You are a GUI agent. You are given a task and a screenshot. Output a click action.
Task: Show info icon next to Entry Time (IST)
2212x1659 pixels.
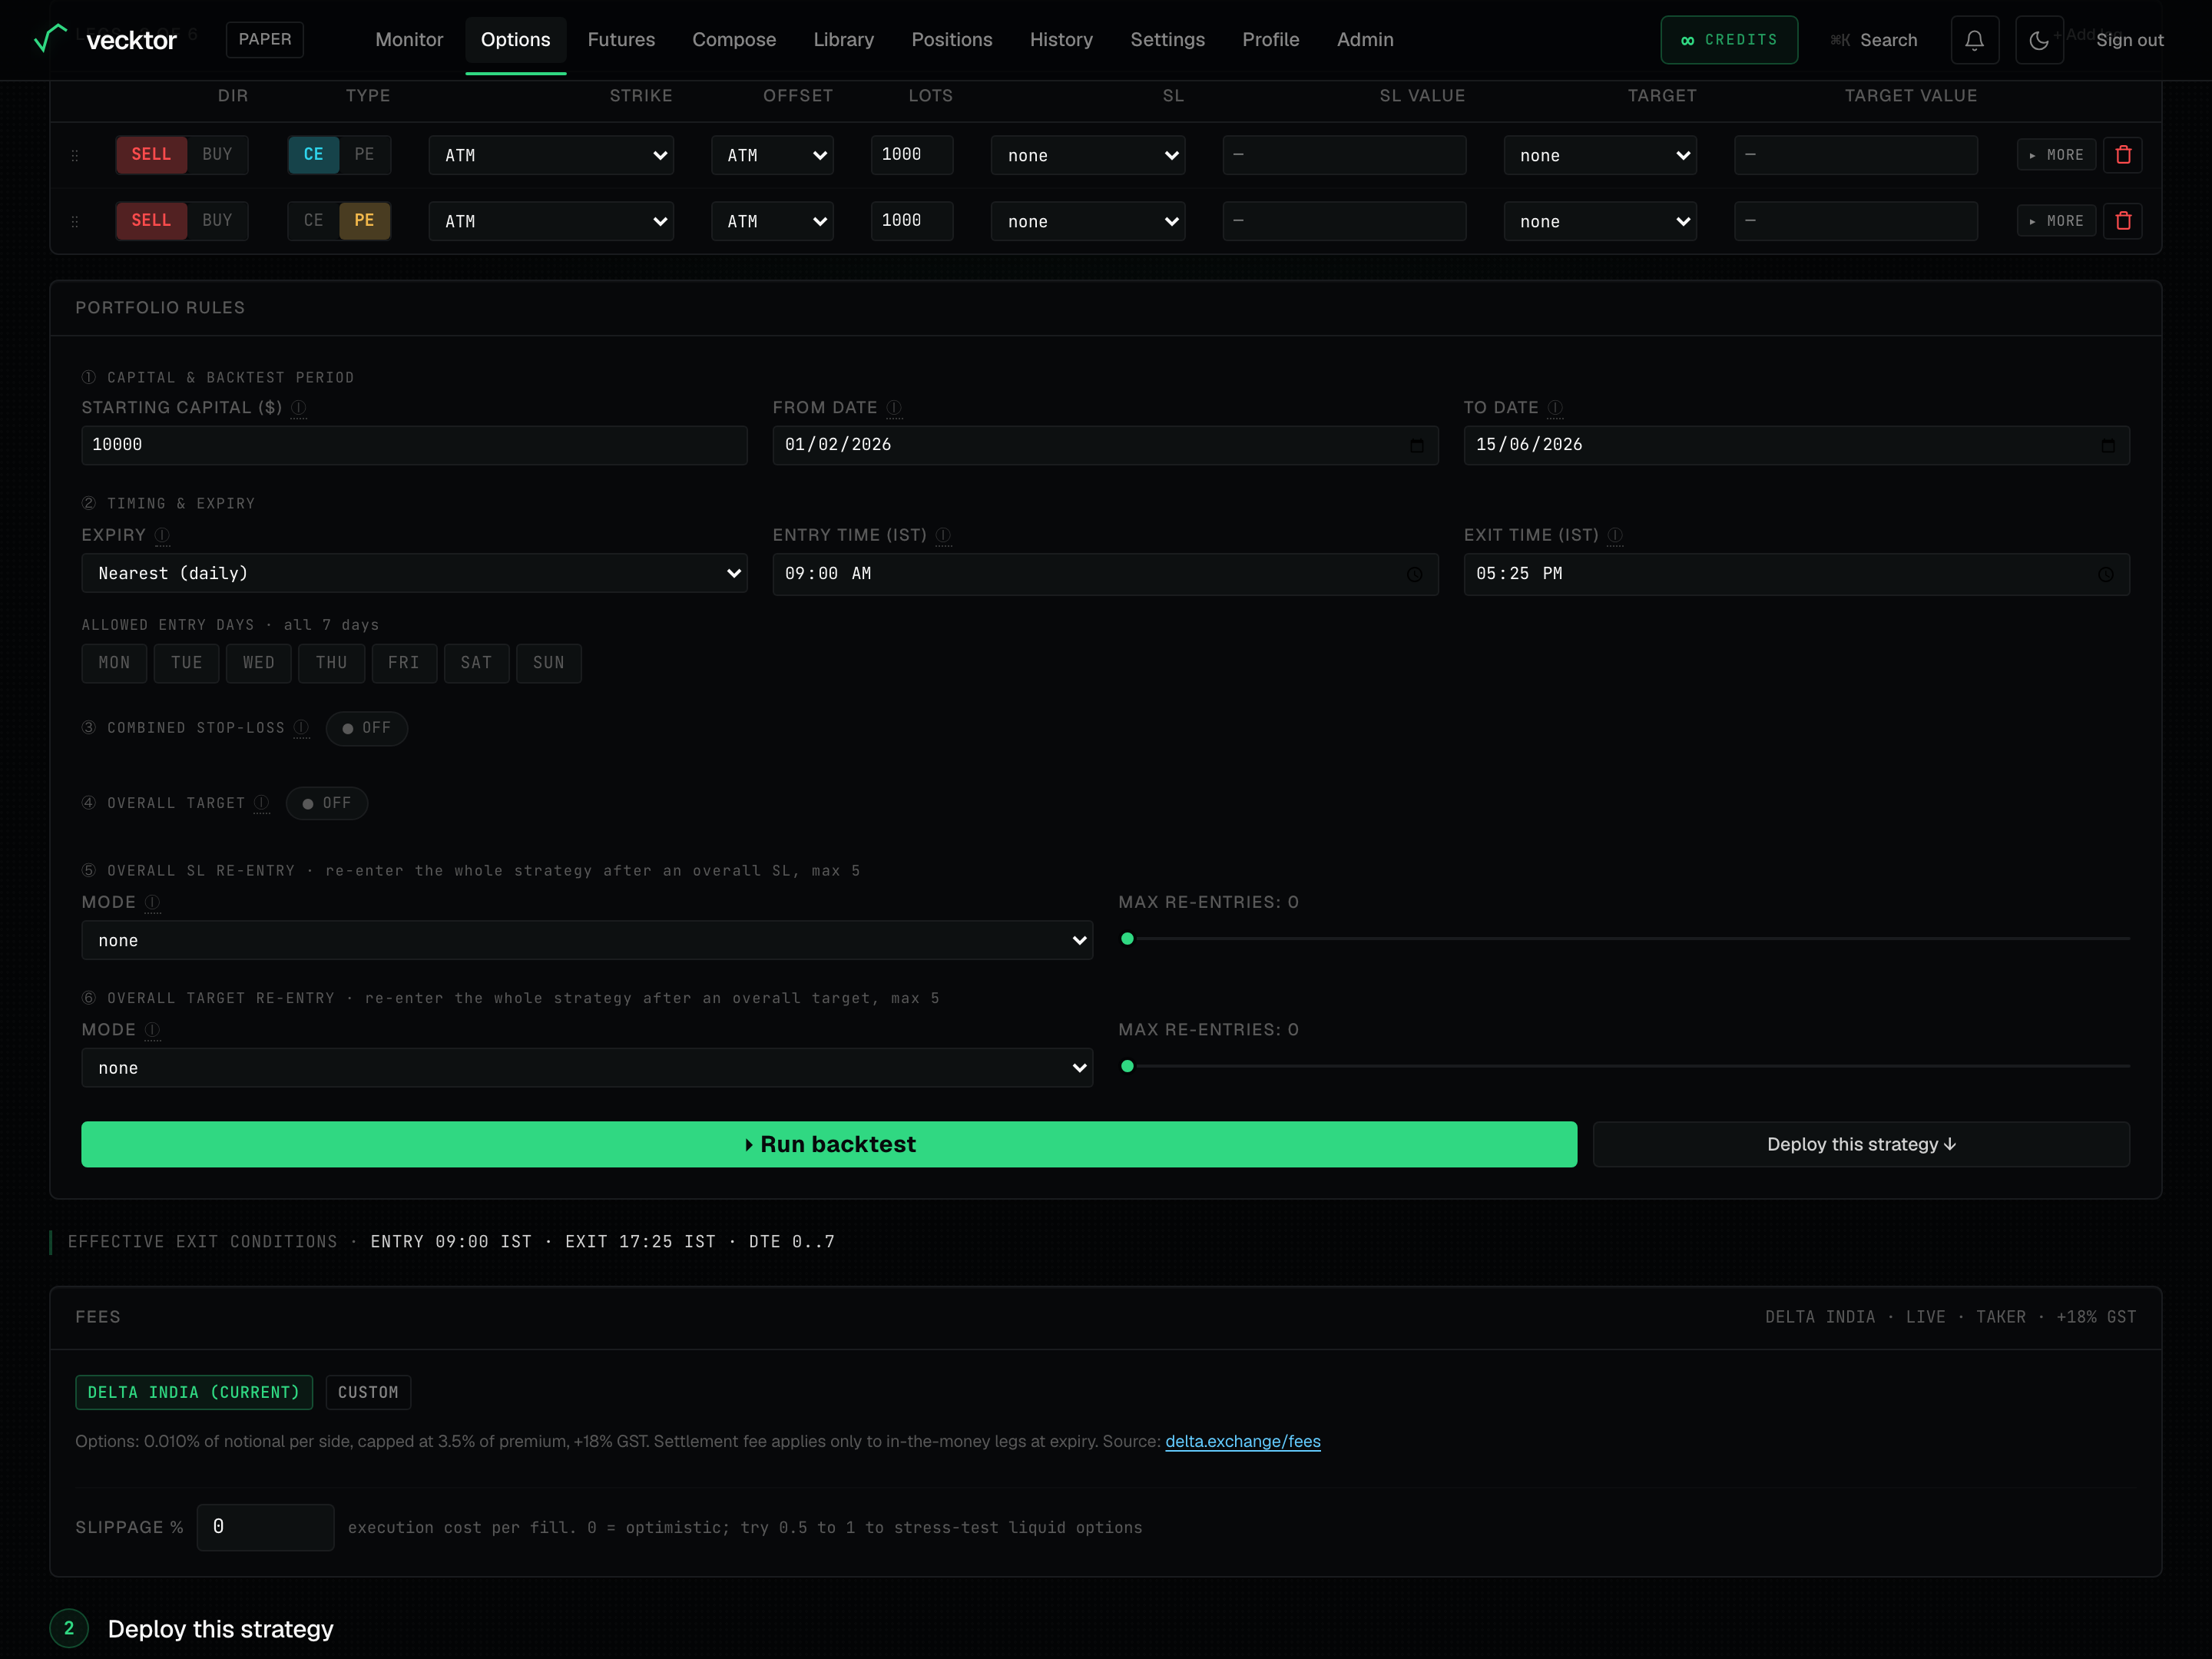(943, 536)
